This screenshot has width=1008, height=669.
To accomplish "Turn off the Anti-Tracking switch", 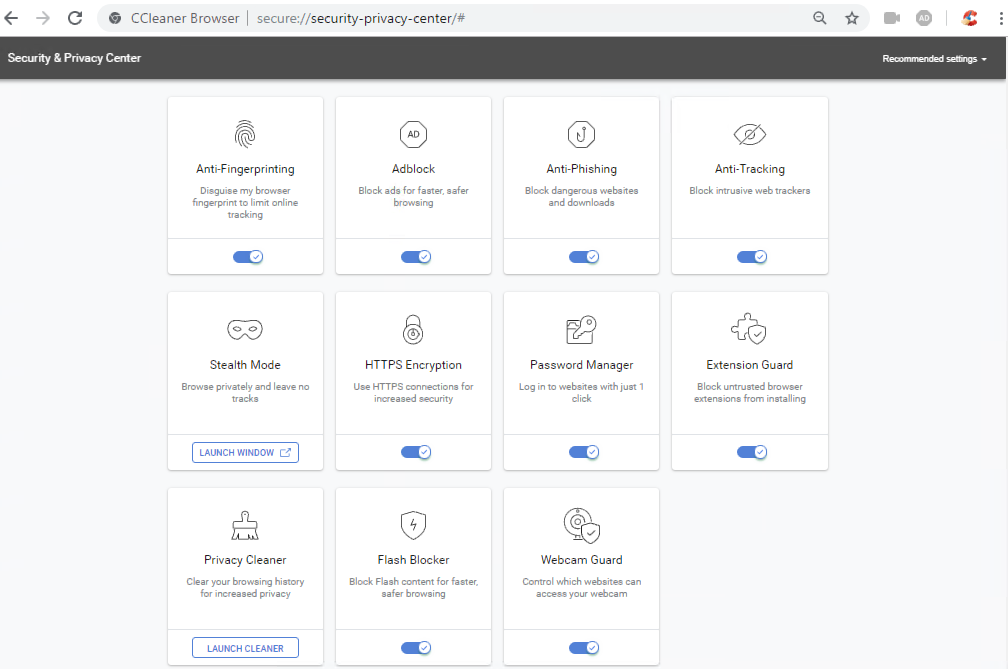I will tap(752, 257).
